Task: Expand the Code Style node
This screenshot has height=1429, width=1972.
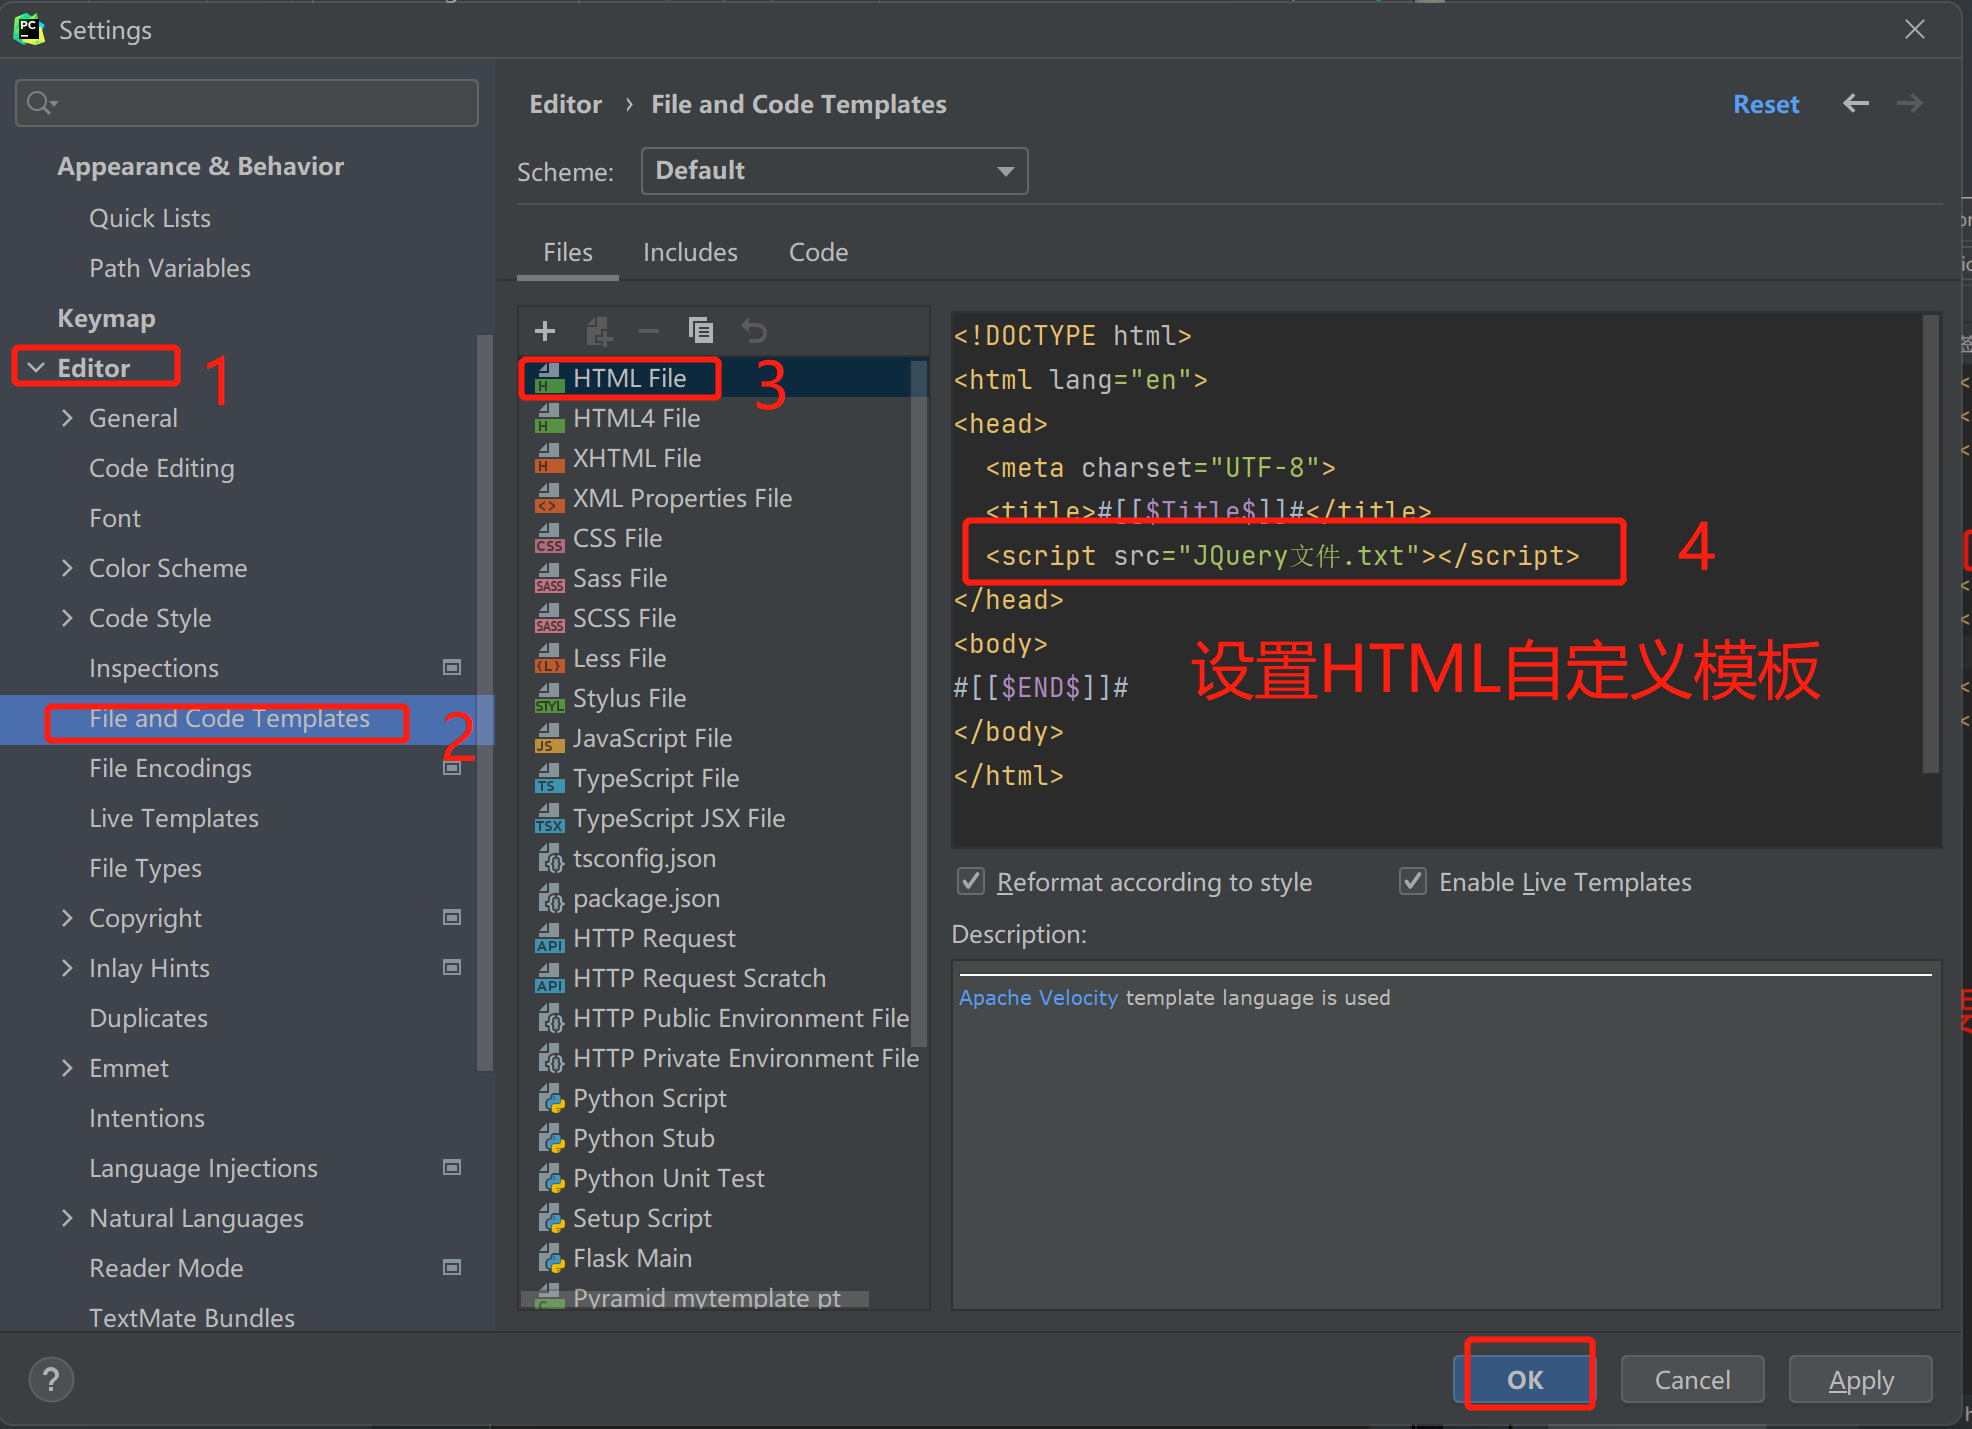Action: [67, 618]
